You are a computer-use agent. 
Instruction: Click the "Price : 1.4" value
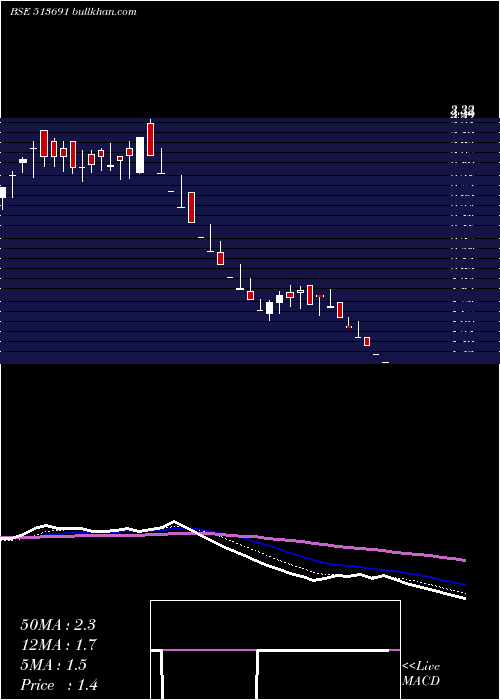59,685
